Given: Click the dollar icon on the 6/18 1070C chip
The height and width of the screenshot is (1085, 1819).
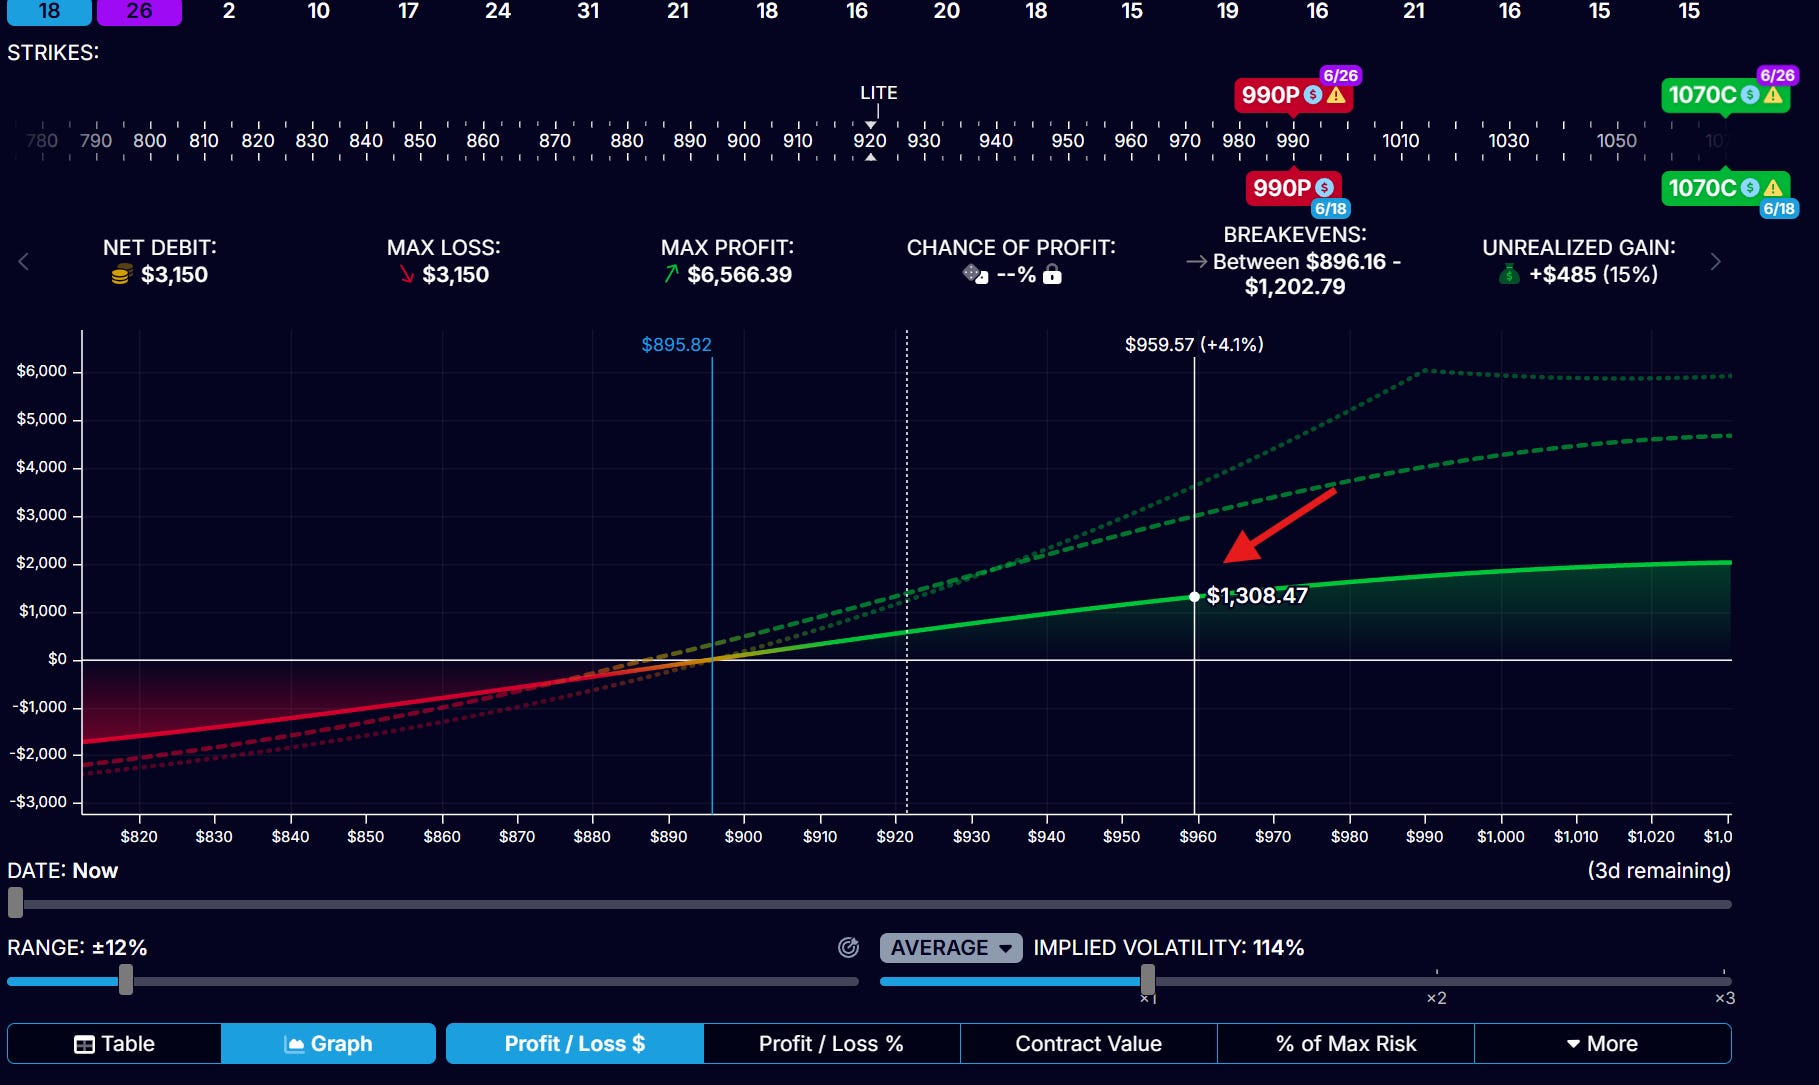Looking at the screenshot, I should pyautogui.click(x=1750, y=187).
